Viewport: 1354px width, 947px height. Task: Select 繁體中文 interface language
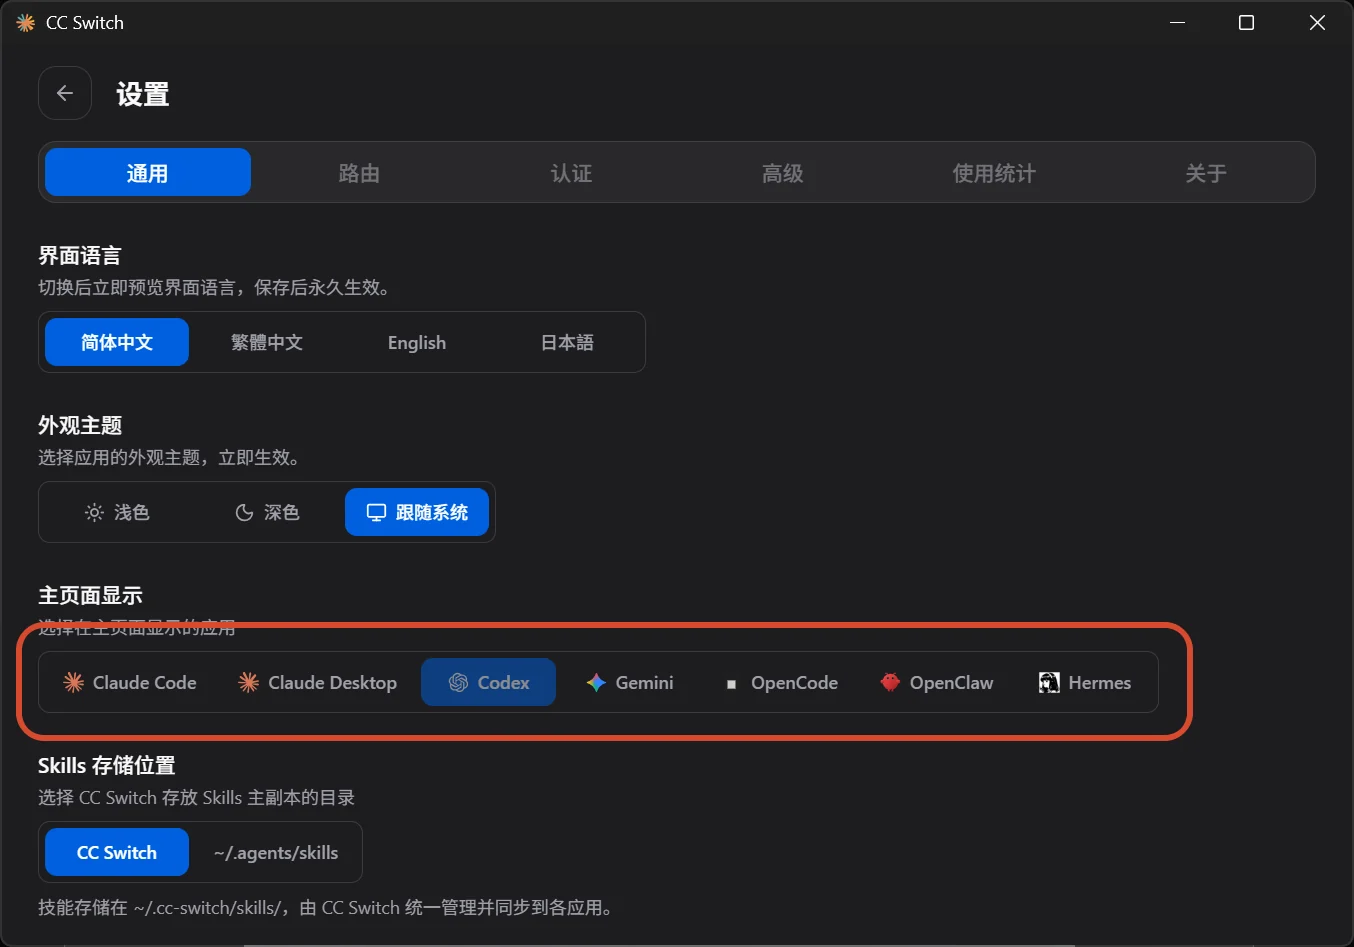click(267, 342)
